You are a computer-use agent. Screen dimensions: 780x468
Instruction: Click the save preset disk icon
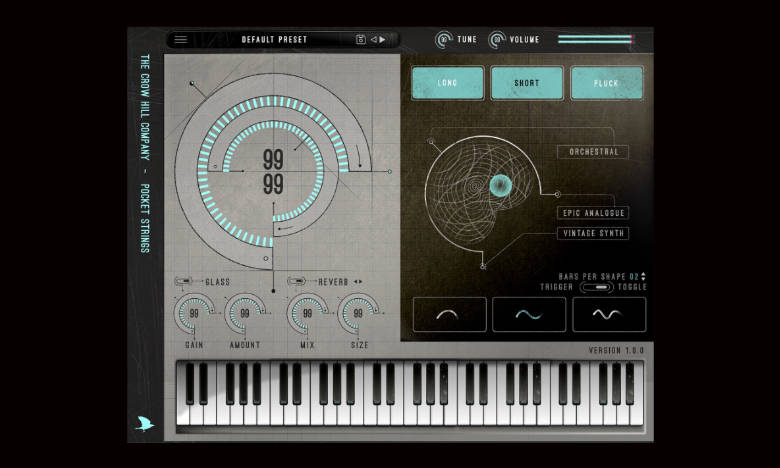pyautogui.click(x=361, y=39)
